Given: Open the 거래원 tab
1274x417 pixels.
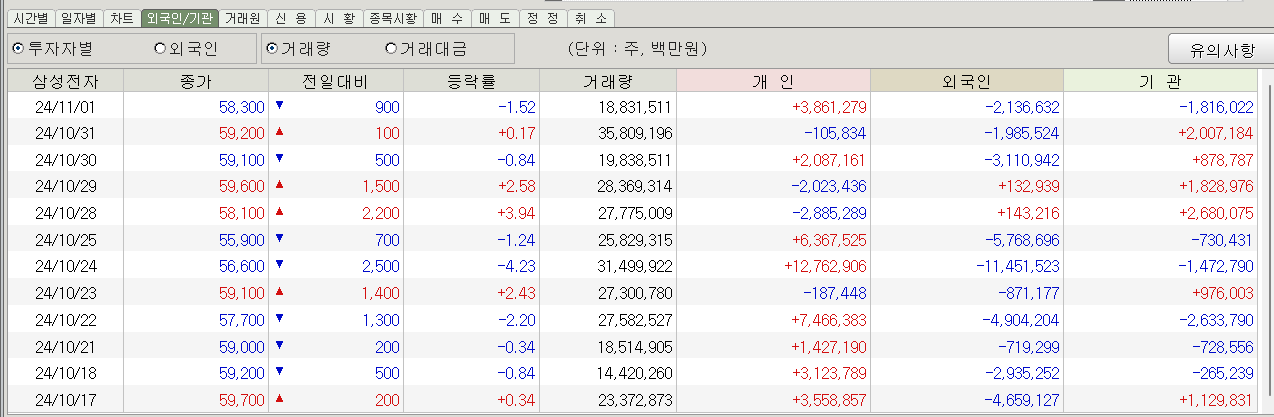Looking at the screenshot, I should 243,18.
